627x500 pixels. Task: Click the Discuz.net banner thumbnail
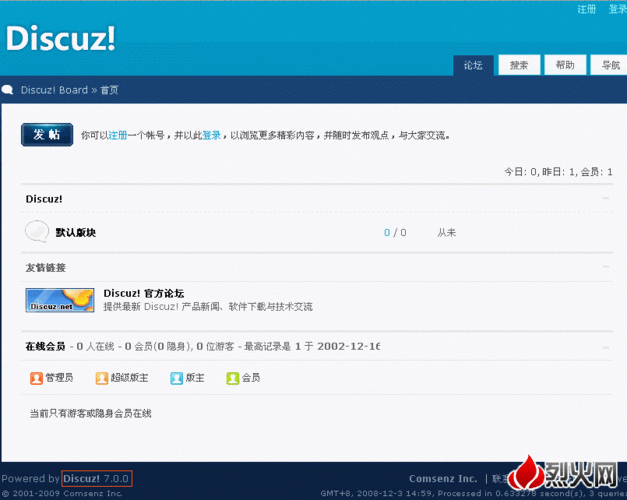(60, 300)
